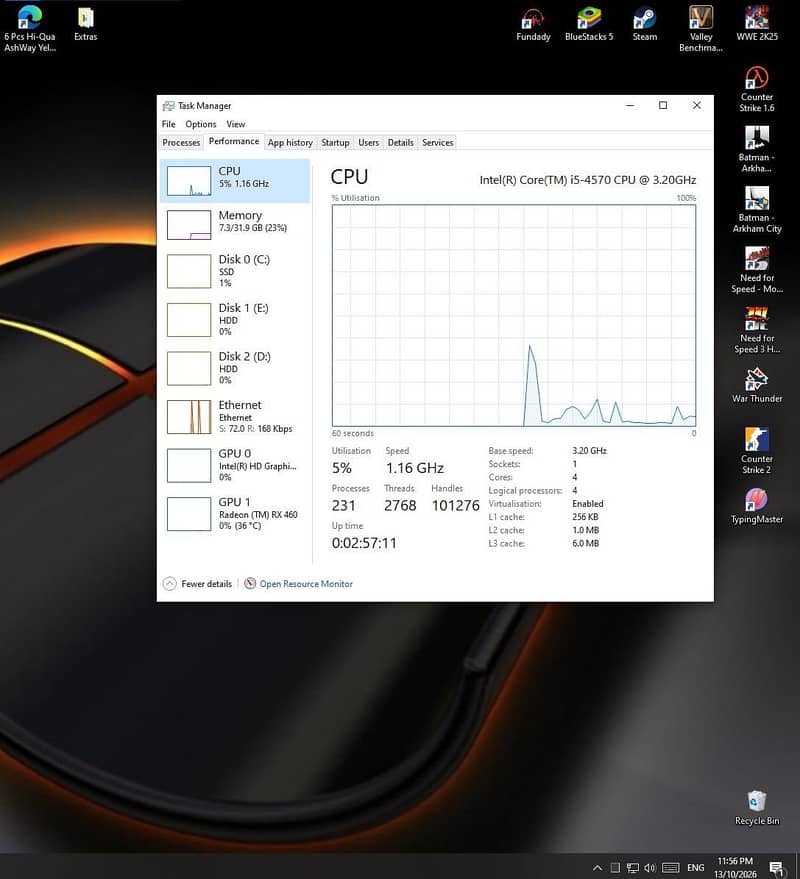Click the Virtualisation Enabled value

coord(588,503)
